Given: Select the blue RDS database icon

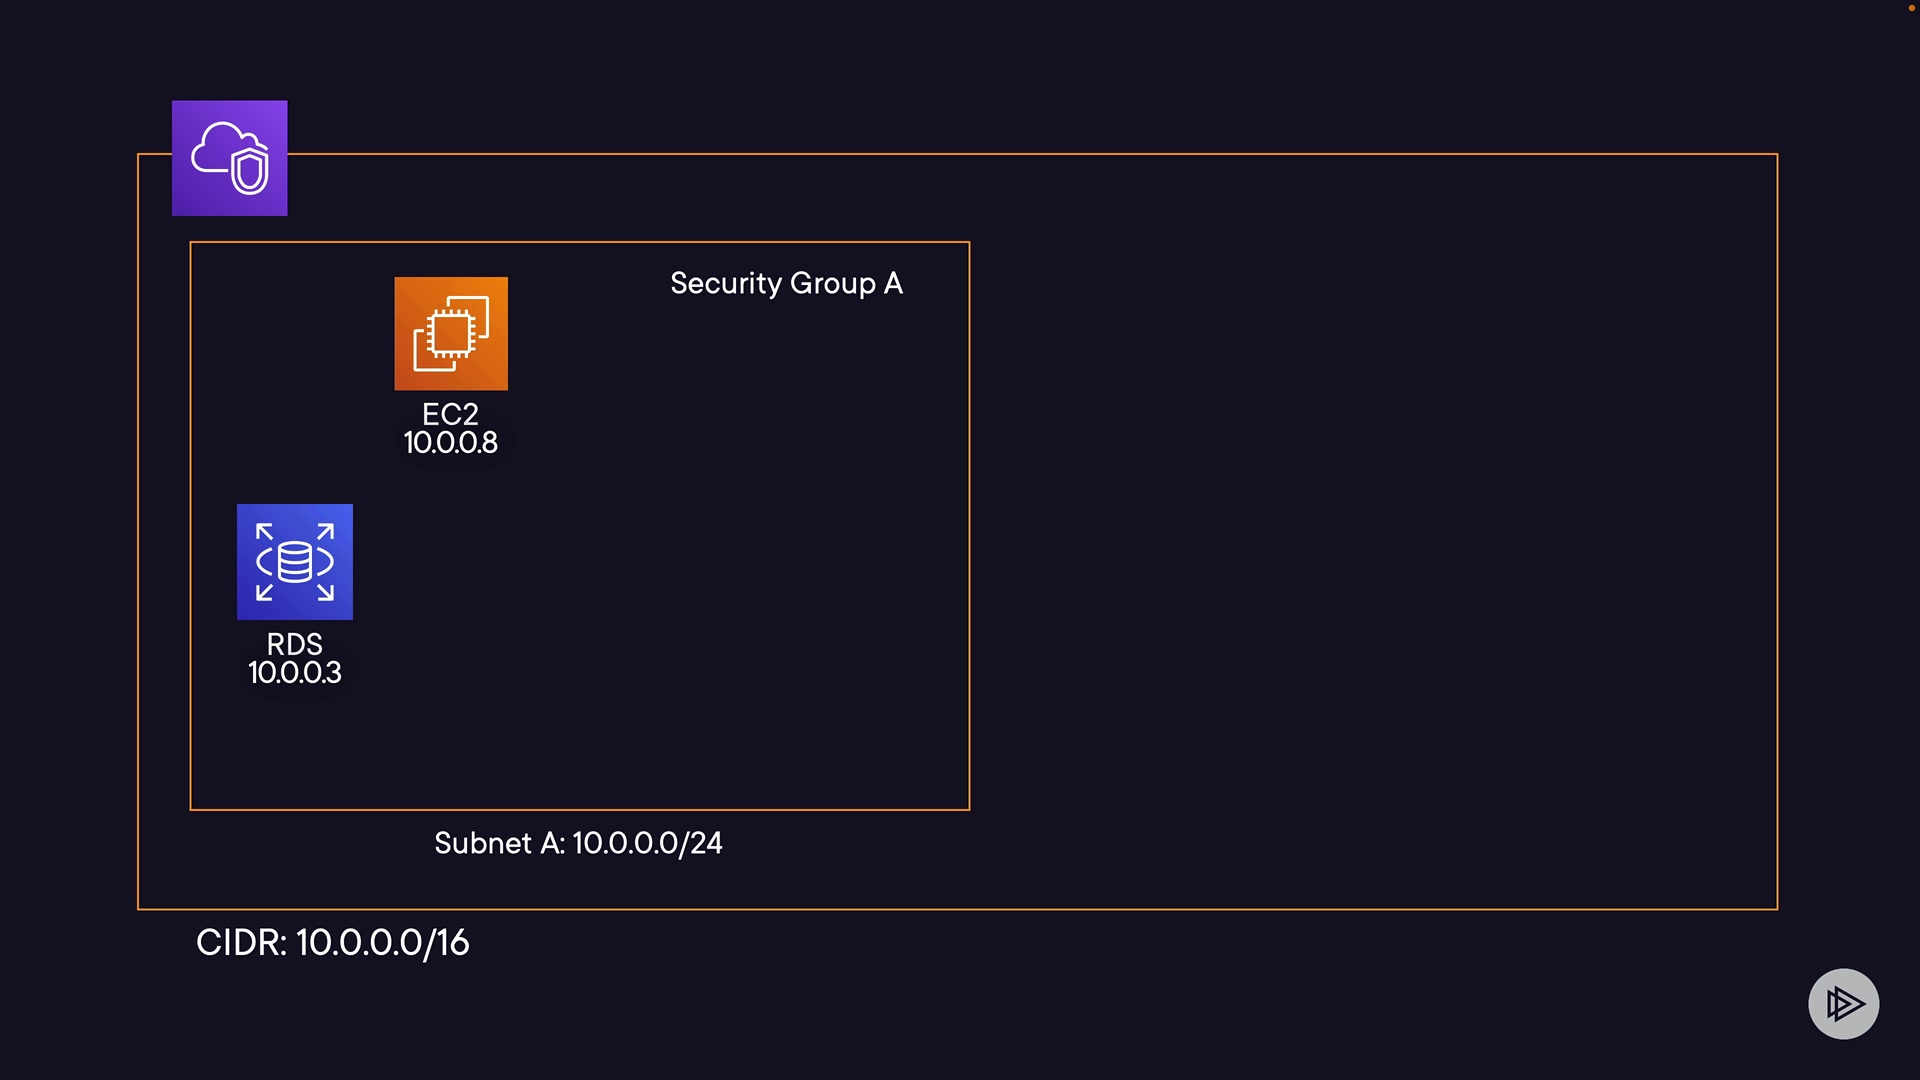Looking at the screenshot, I should pyautogui.click(x=295, y=561).
